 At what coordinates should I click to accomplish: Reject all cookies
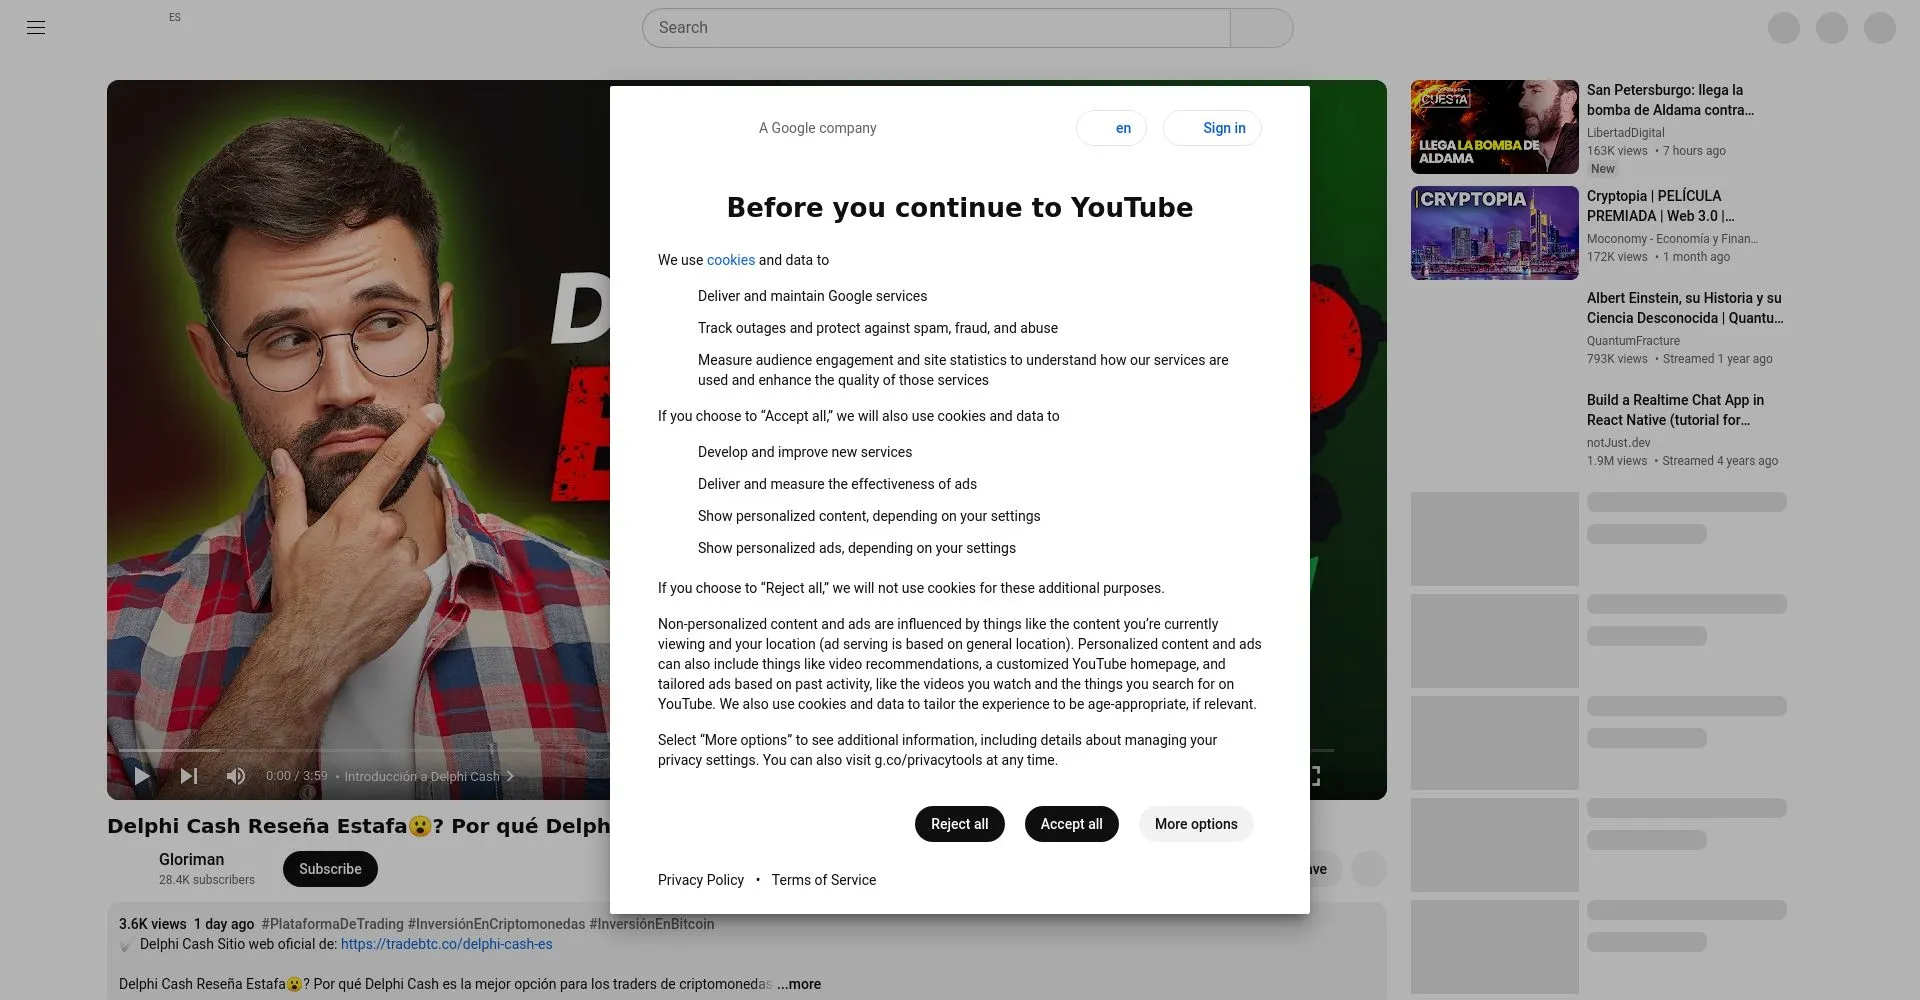click(959, 824)
